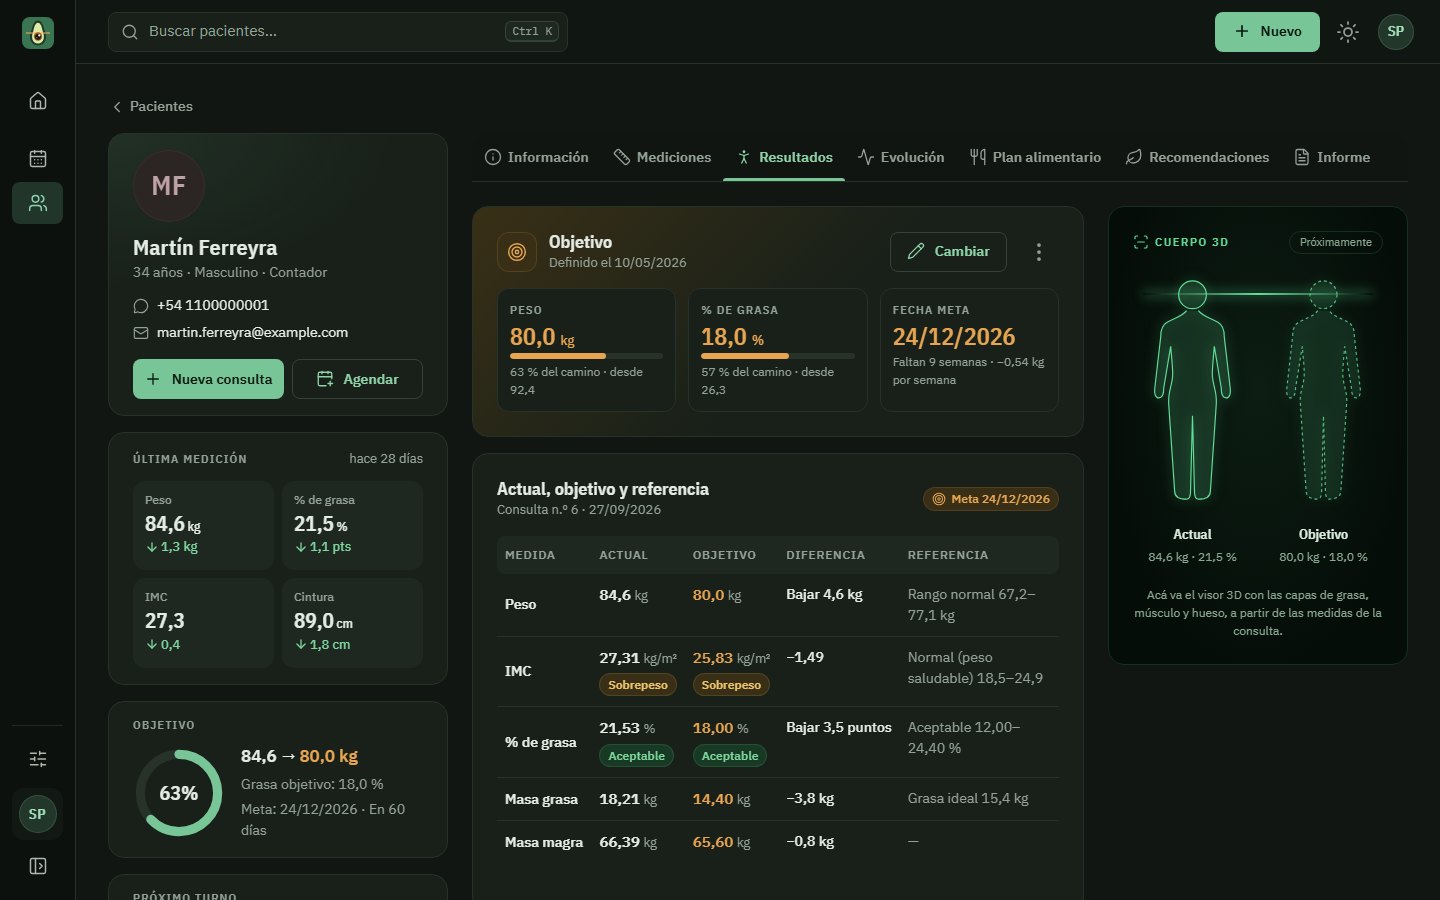The height and width of the screenshot is (900, 1440).
Task: Click the Cuerpo 3D scan icon
Action: (x=1141, y=242)
